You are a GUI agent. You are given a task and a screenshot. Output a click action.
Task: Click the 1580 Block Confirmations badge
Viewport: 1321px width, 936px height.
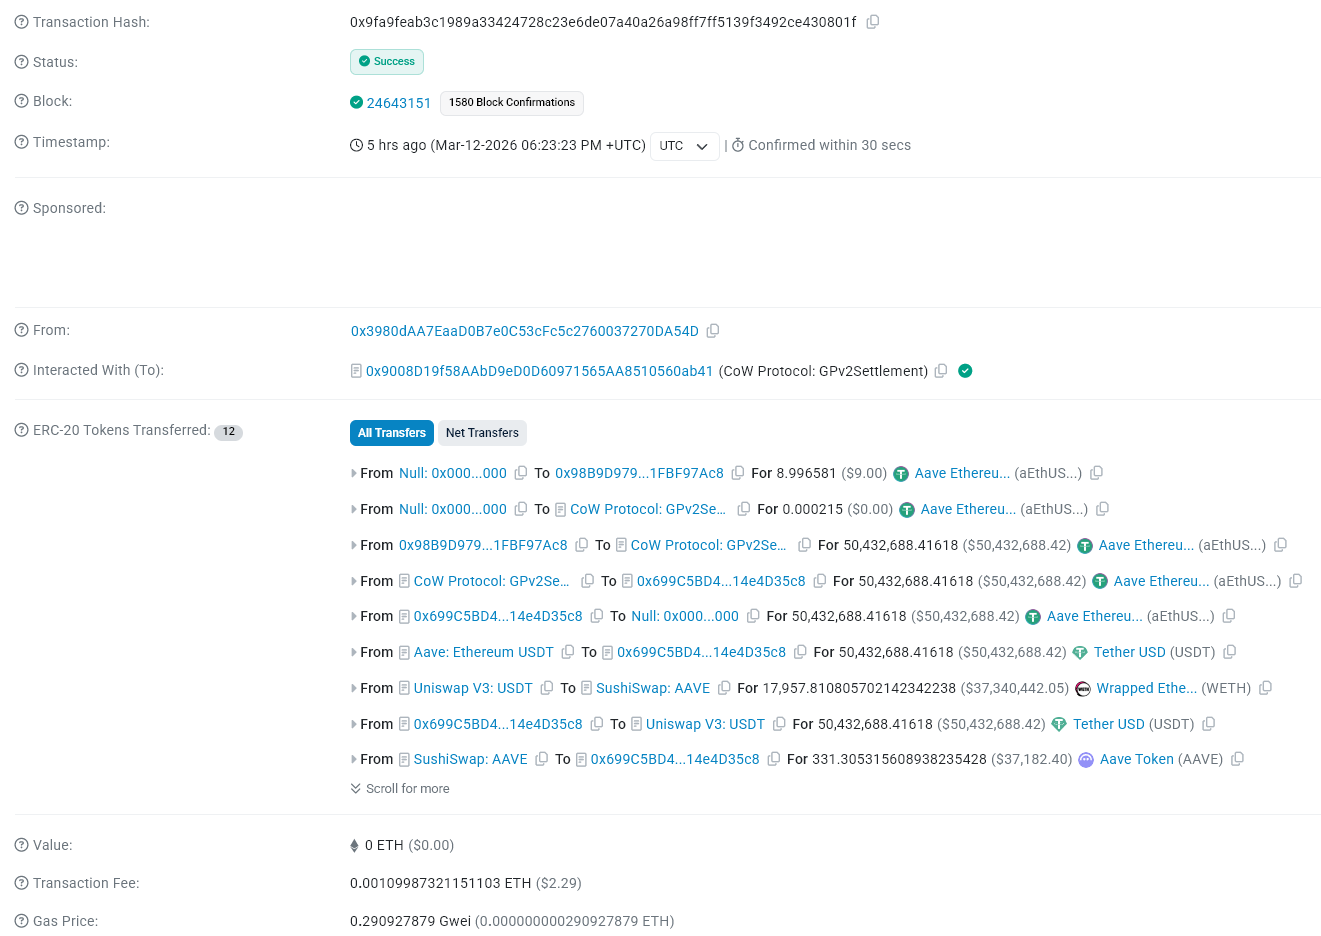(511, 103)
